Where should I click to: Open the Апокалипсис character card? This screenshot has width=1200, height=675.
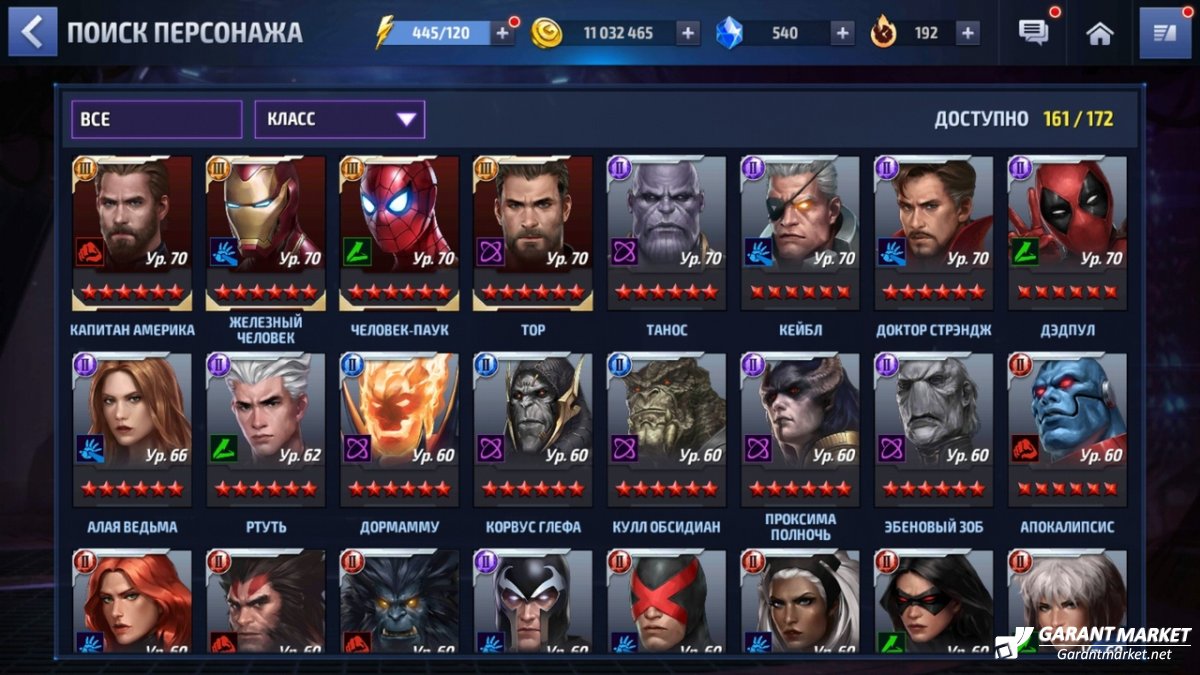pos(1068,430)
